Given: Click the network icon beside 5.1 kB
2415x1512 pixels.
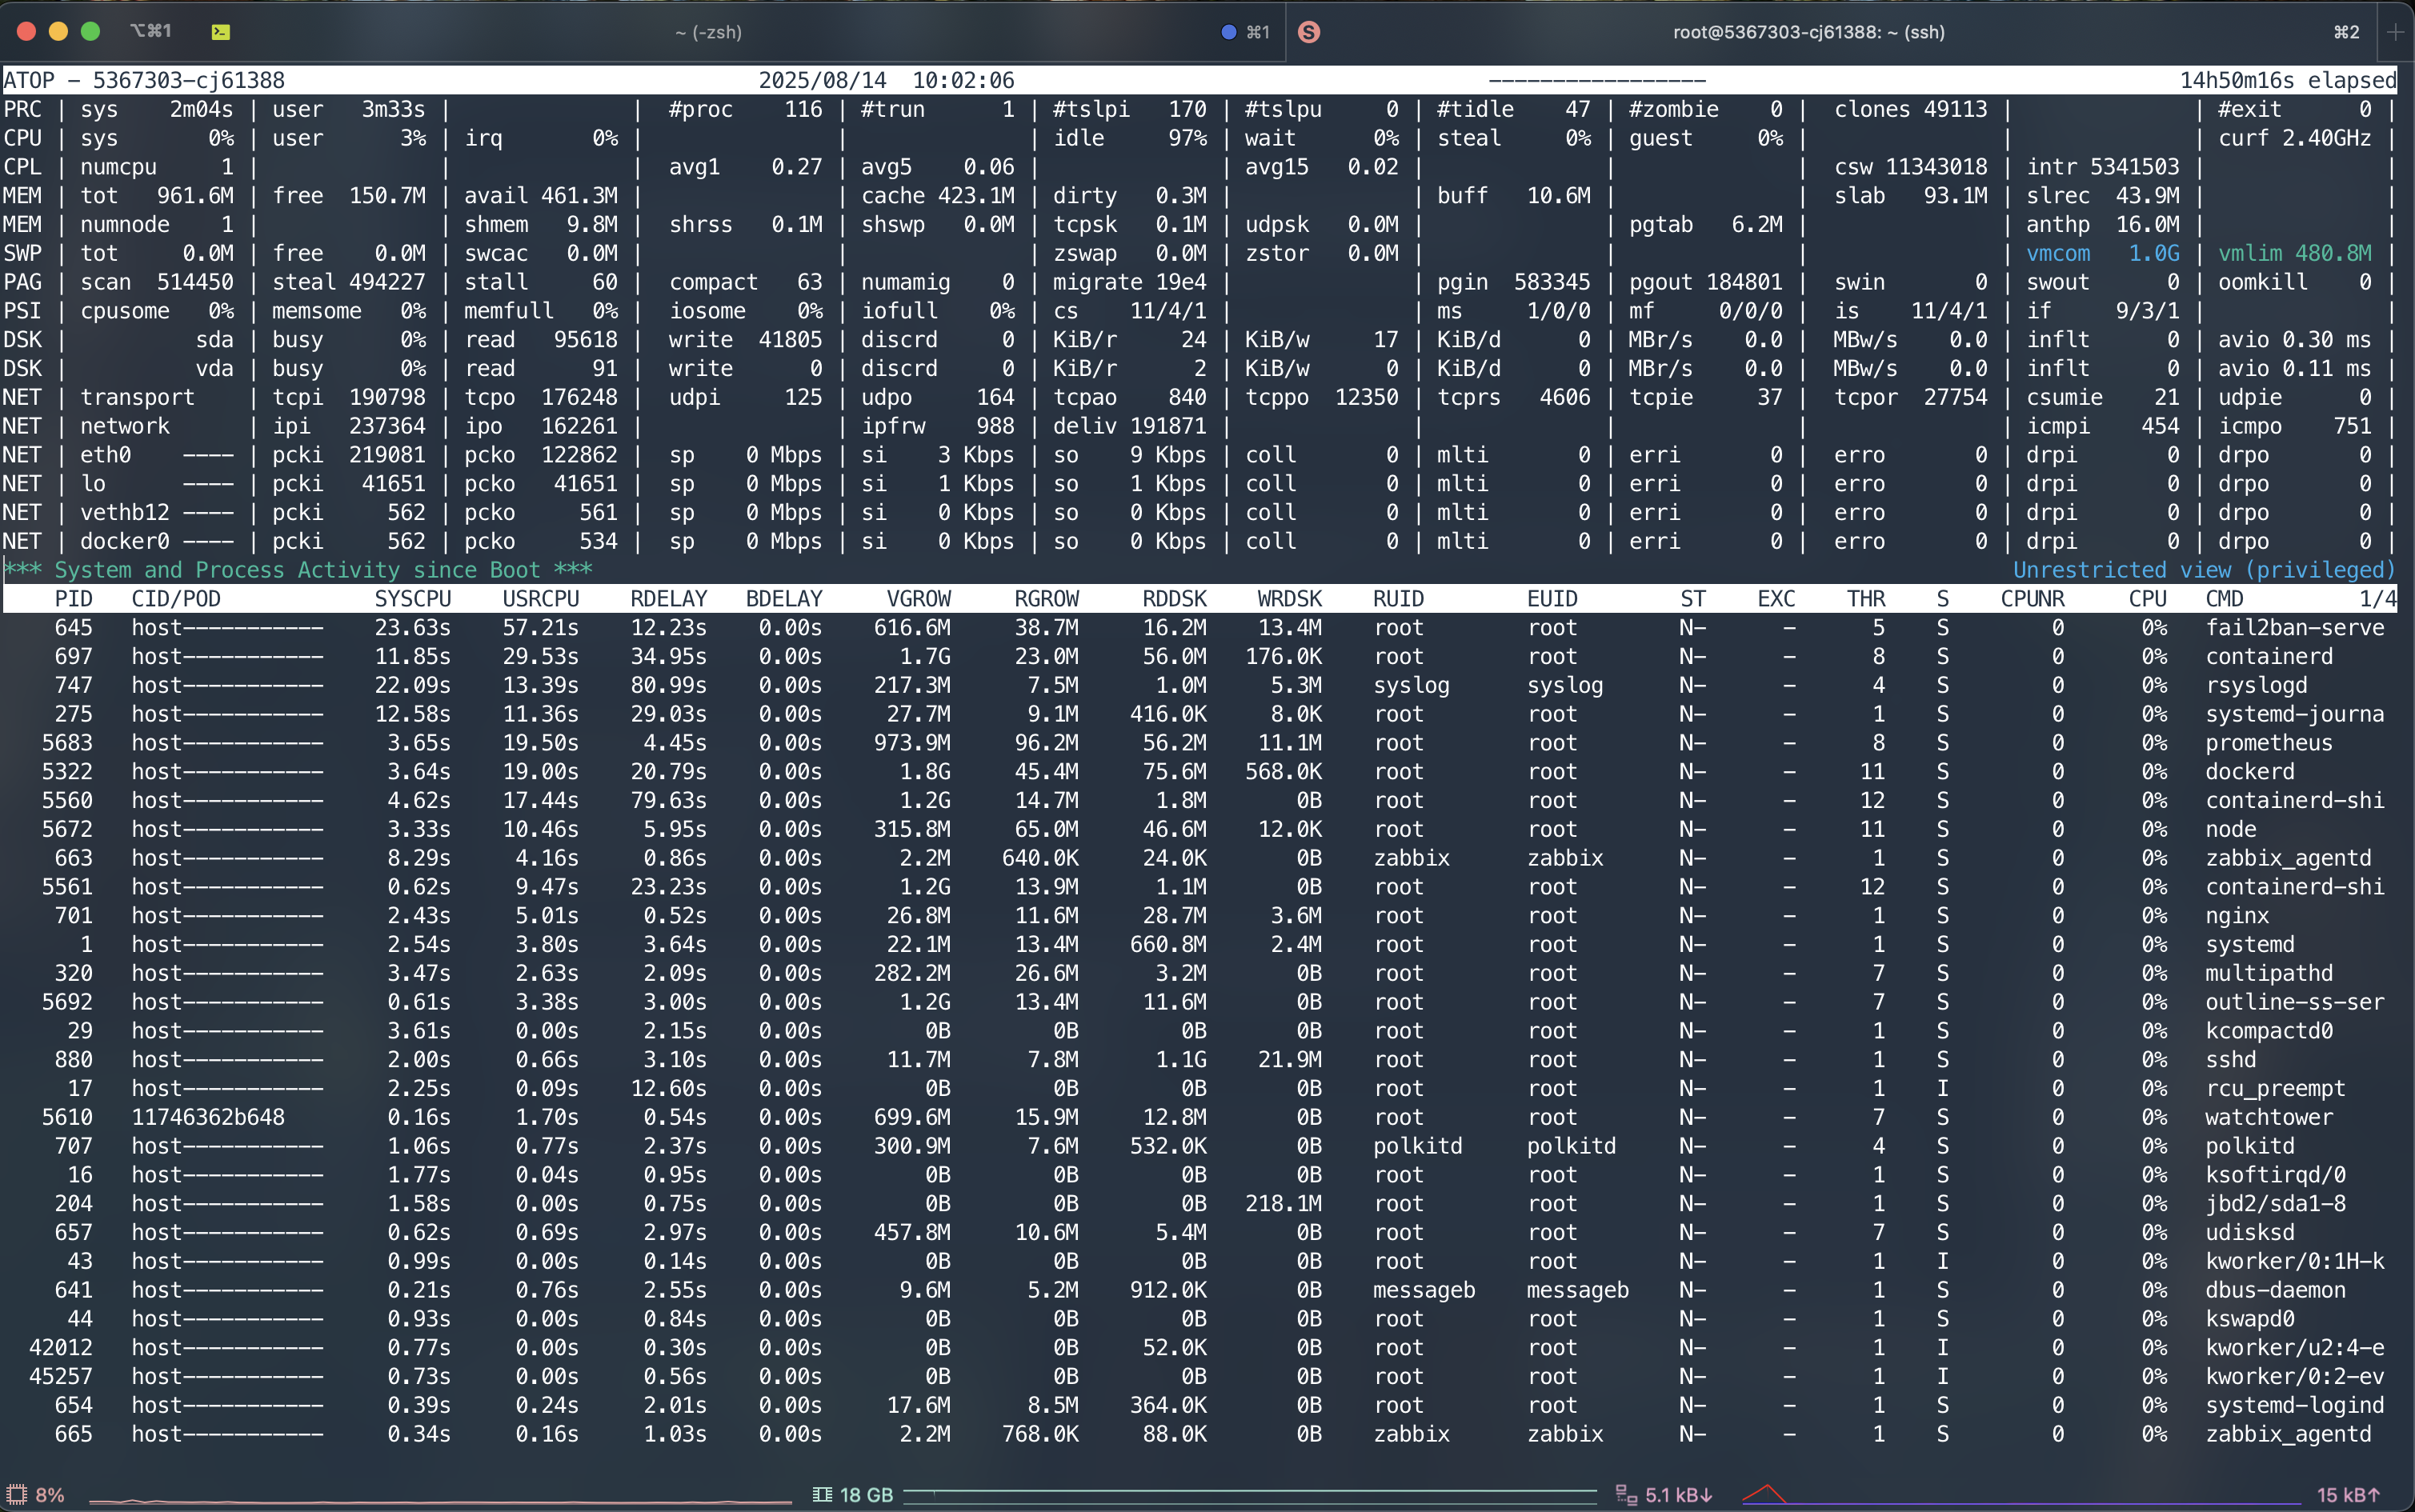Looking at the screenshot, I should pyautogui.click(x=1626, y=1494).
